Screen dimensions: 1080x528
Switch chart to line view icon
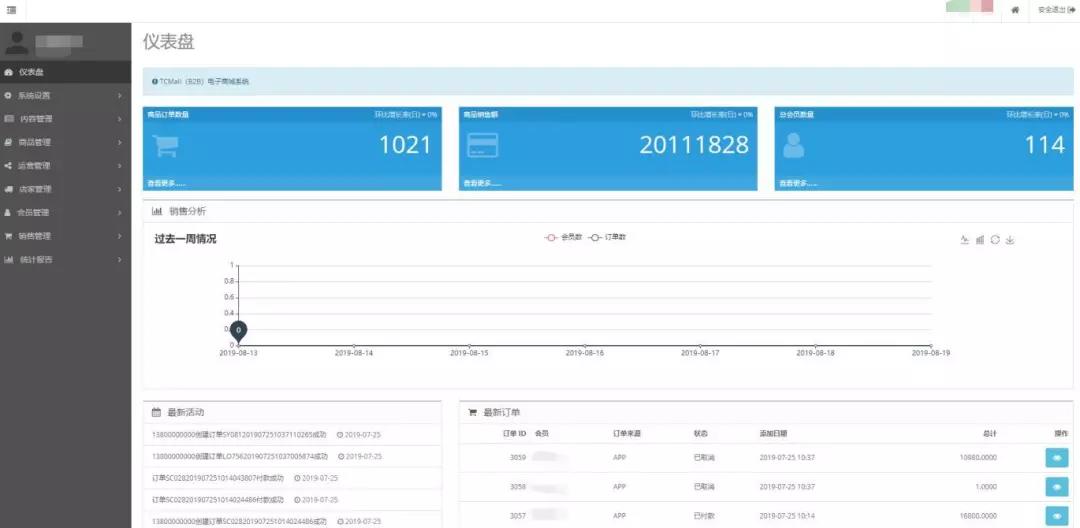point(964,240)
